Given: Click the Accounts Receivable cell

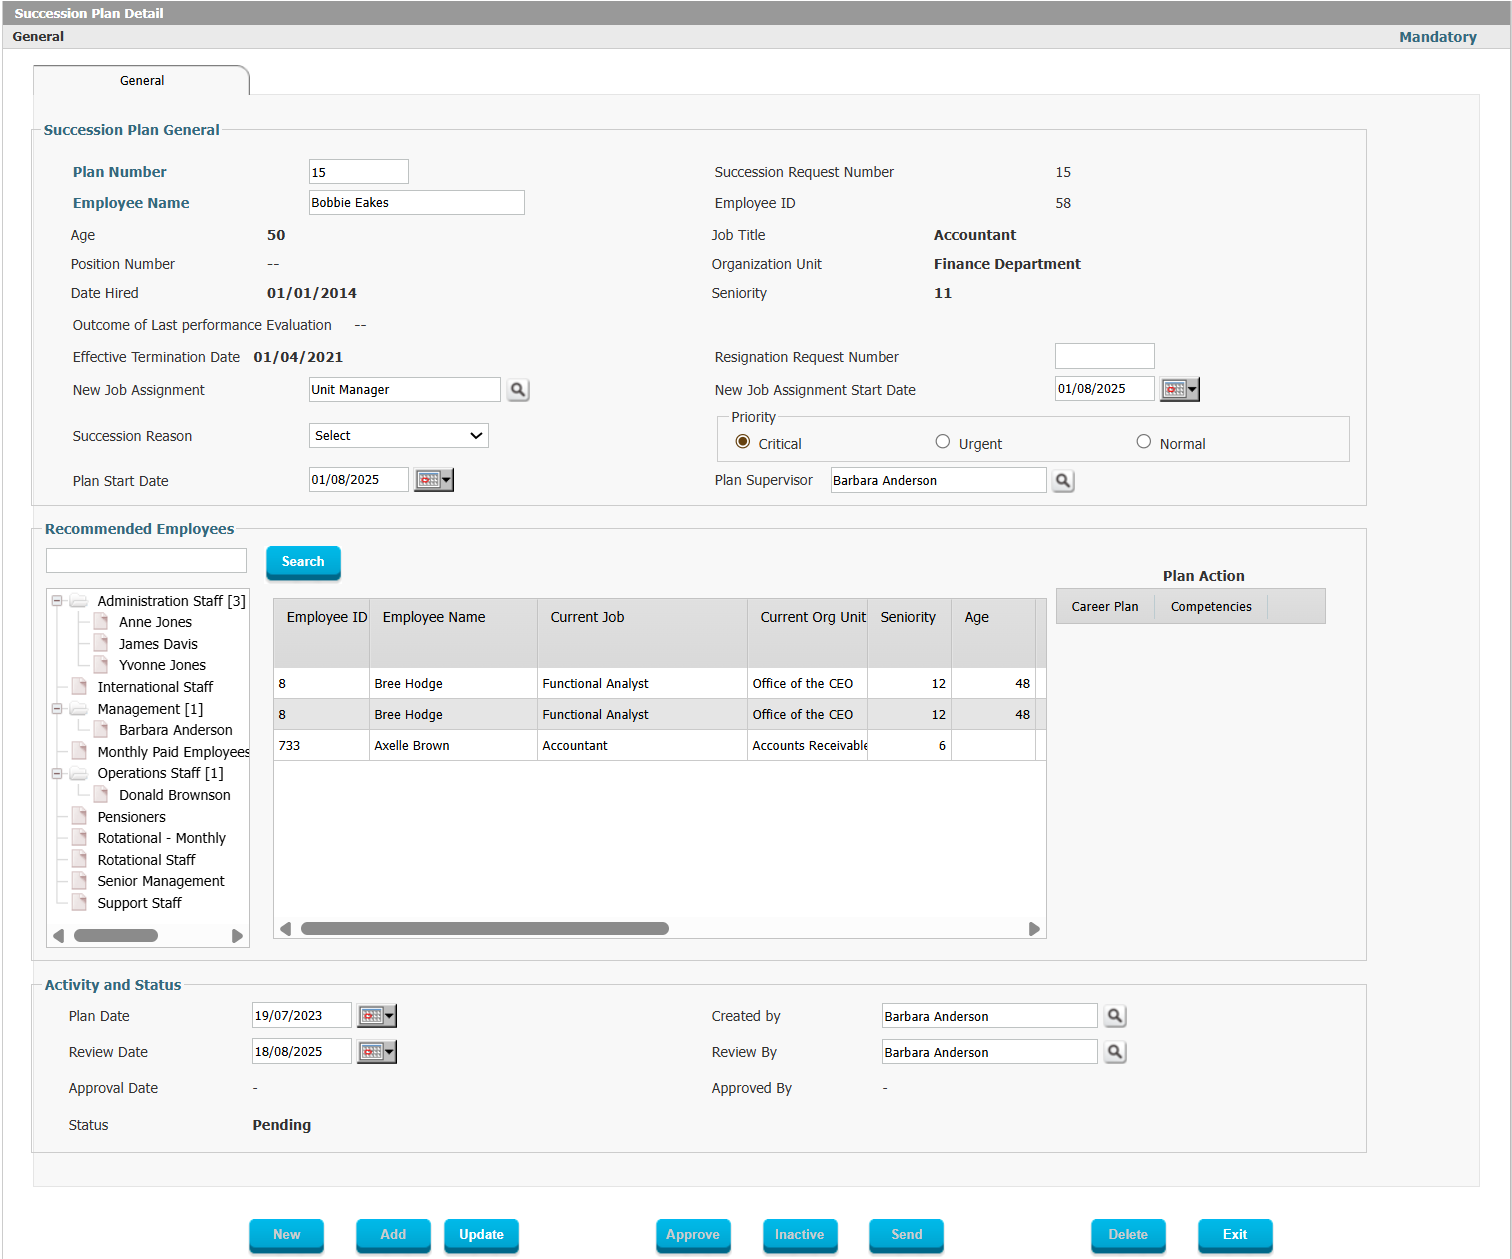Looking at the screenshot, I should click(x=808, y=746).
